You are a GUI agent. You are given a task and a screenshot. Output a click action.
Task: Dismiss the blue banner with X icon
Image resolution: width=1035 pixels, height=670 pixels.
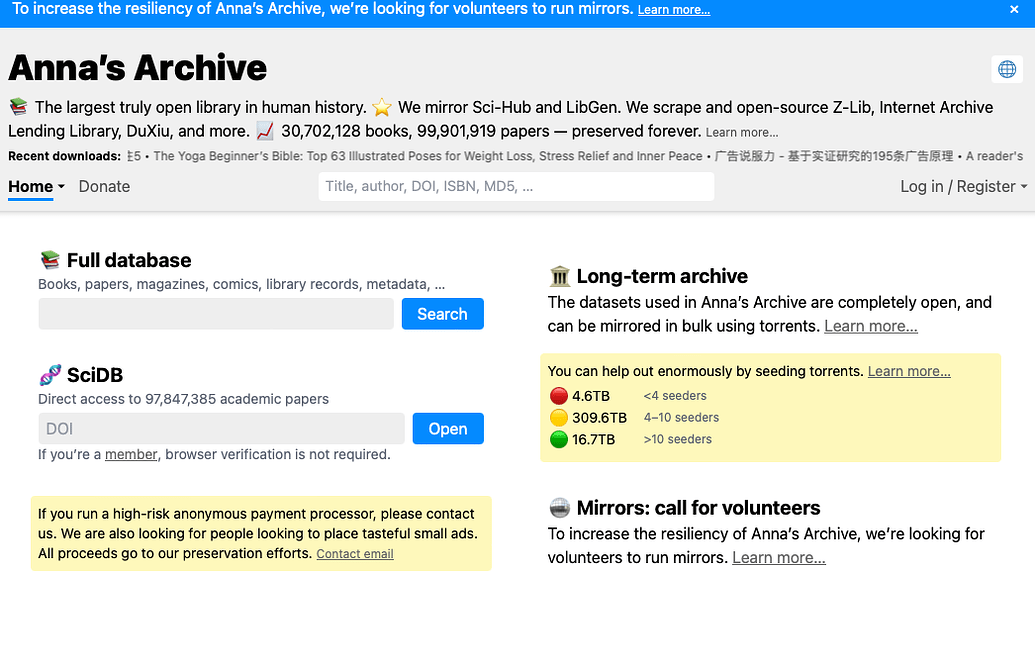[x=1014, y=10]
